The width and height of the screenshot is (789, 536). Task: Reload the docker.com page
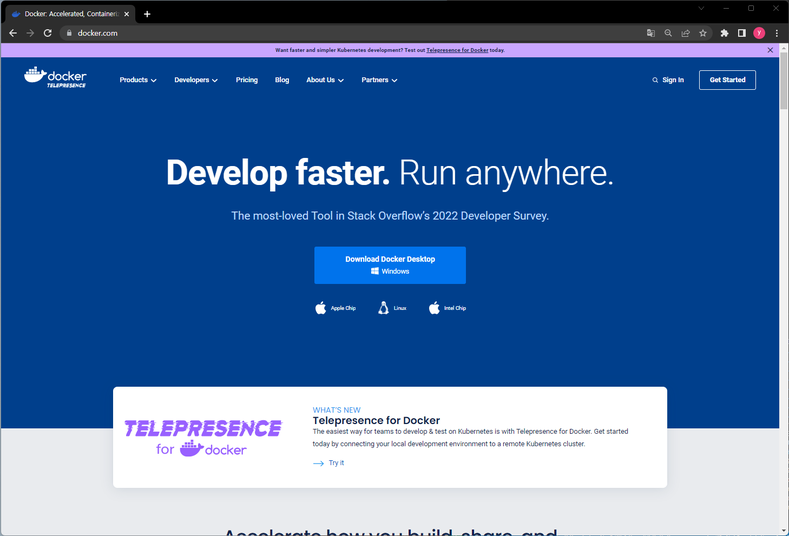(x=47, y=33)
